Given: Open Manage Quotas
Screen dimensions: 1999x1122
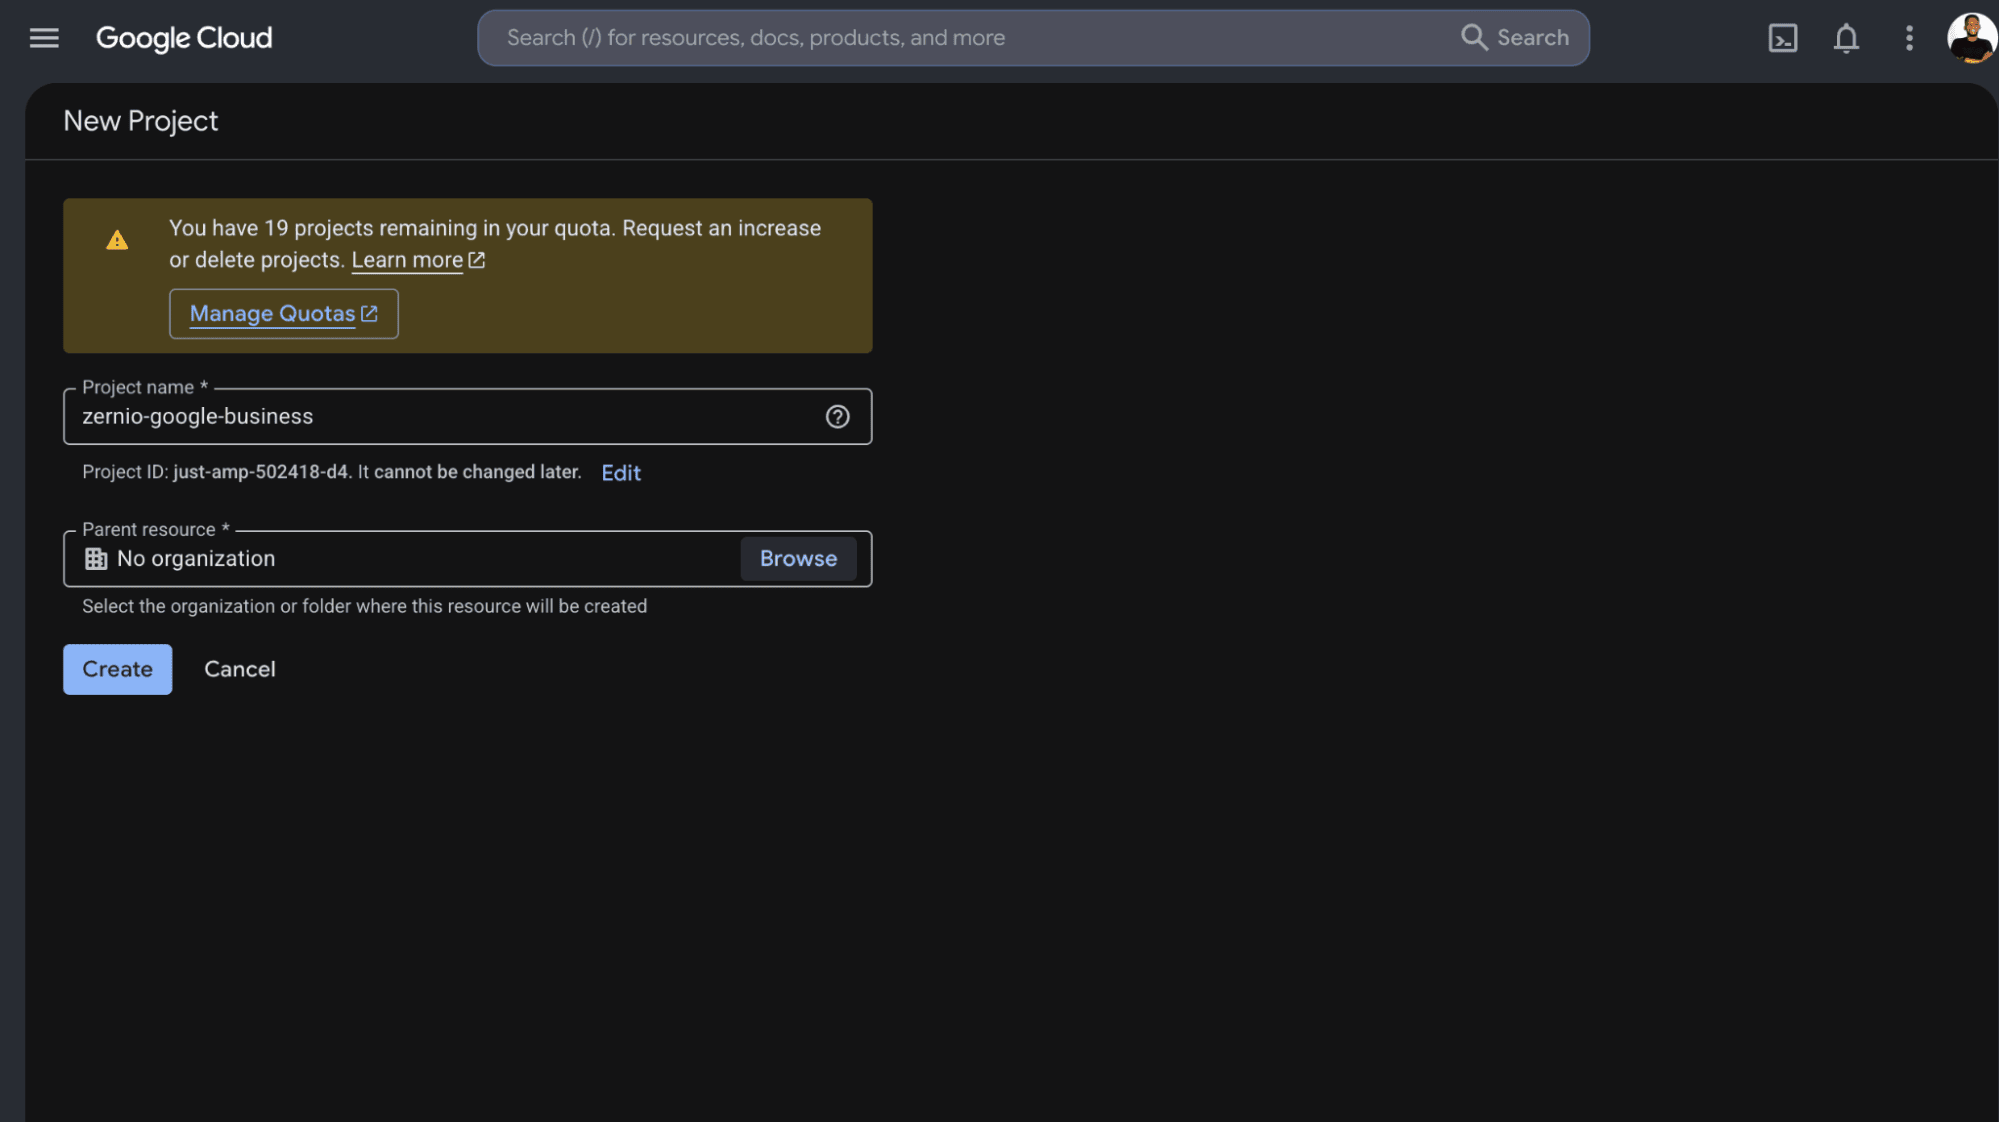Looking at the screenshot, I should pos(284,314).
